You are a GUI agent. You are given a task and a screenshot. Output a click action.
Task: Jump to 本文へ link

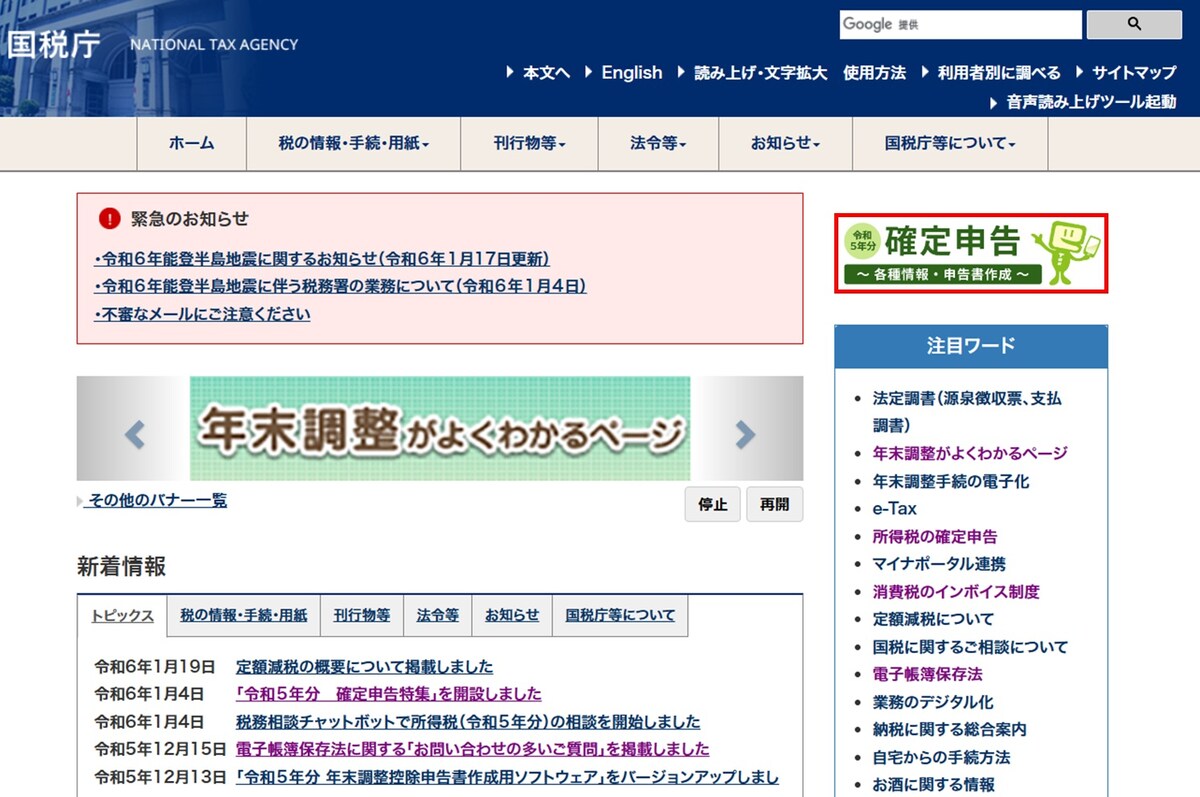point(546,73)
